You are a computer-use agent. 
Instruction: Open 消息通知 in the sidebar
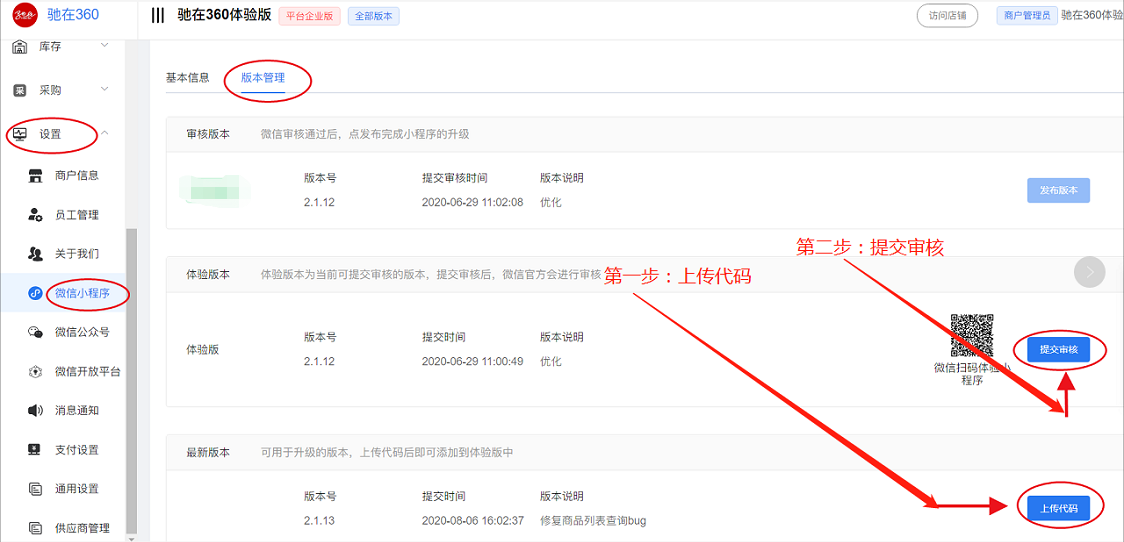(77, 411)
